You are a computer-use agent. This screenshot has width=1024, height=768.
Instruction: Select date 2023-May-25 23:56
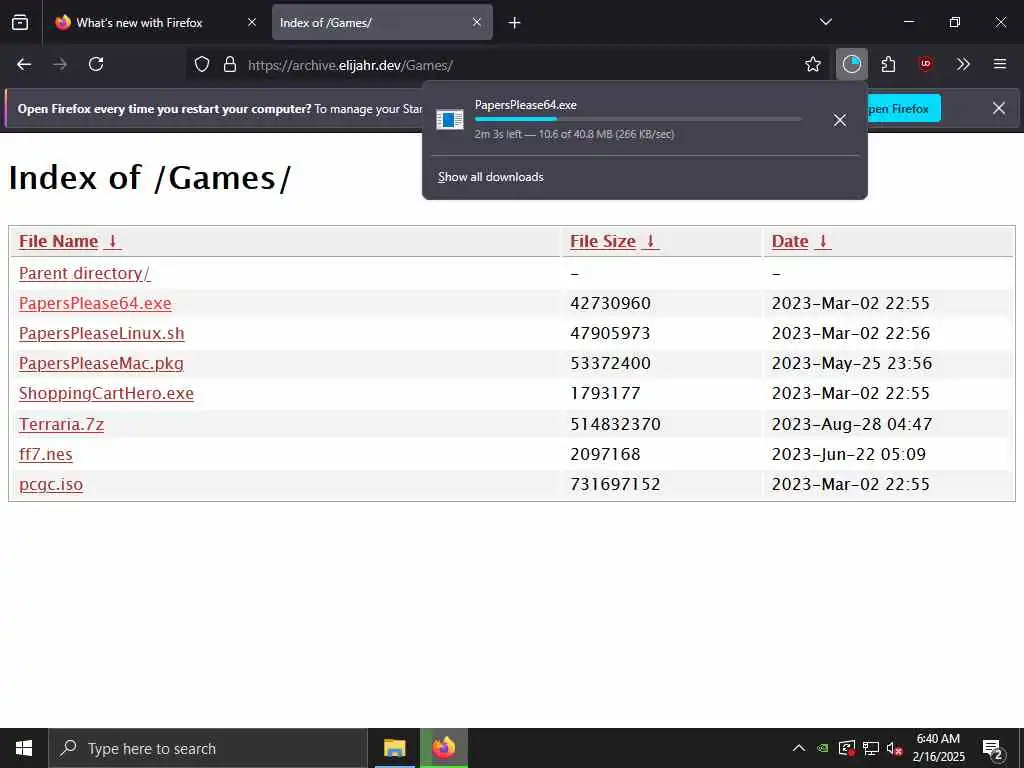(852, 363)
